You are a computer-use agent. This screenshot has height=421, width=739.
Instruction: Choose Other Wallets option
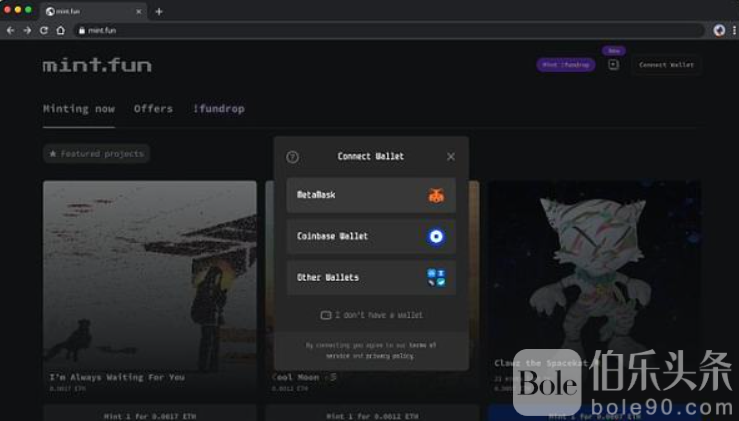click(371, 278)
